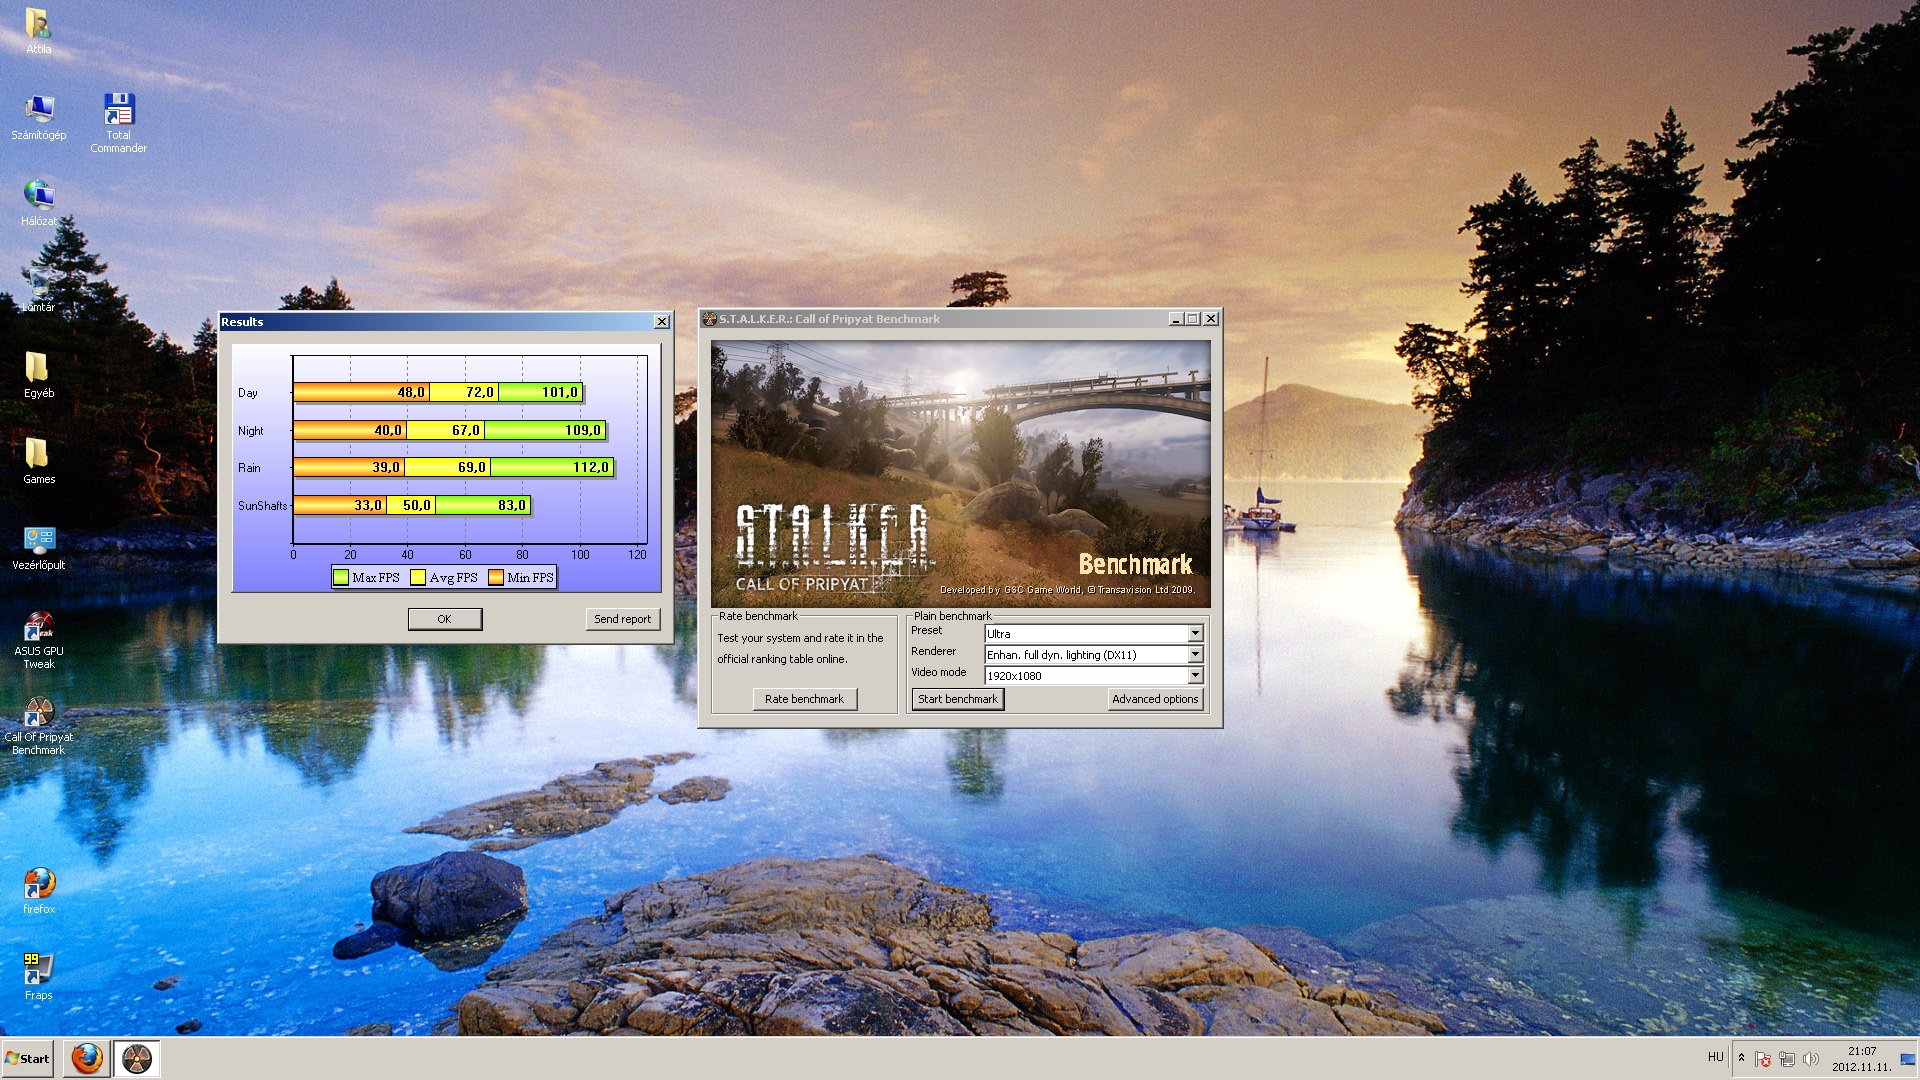Expand the Renderer dropdown arrow
Image resolution: width=1920 pixels, height=1080 pixels.
1195,654
